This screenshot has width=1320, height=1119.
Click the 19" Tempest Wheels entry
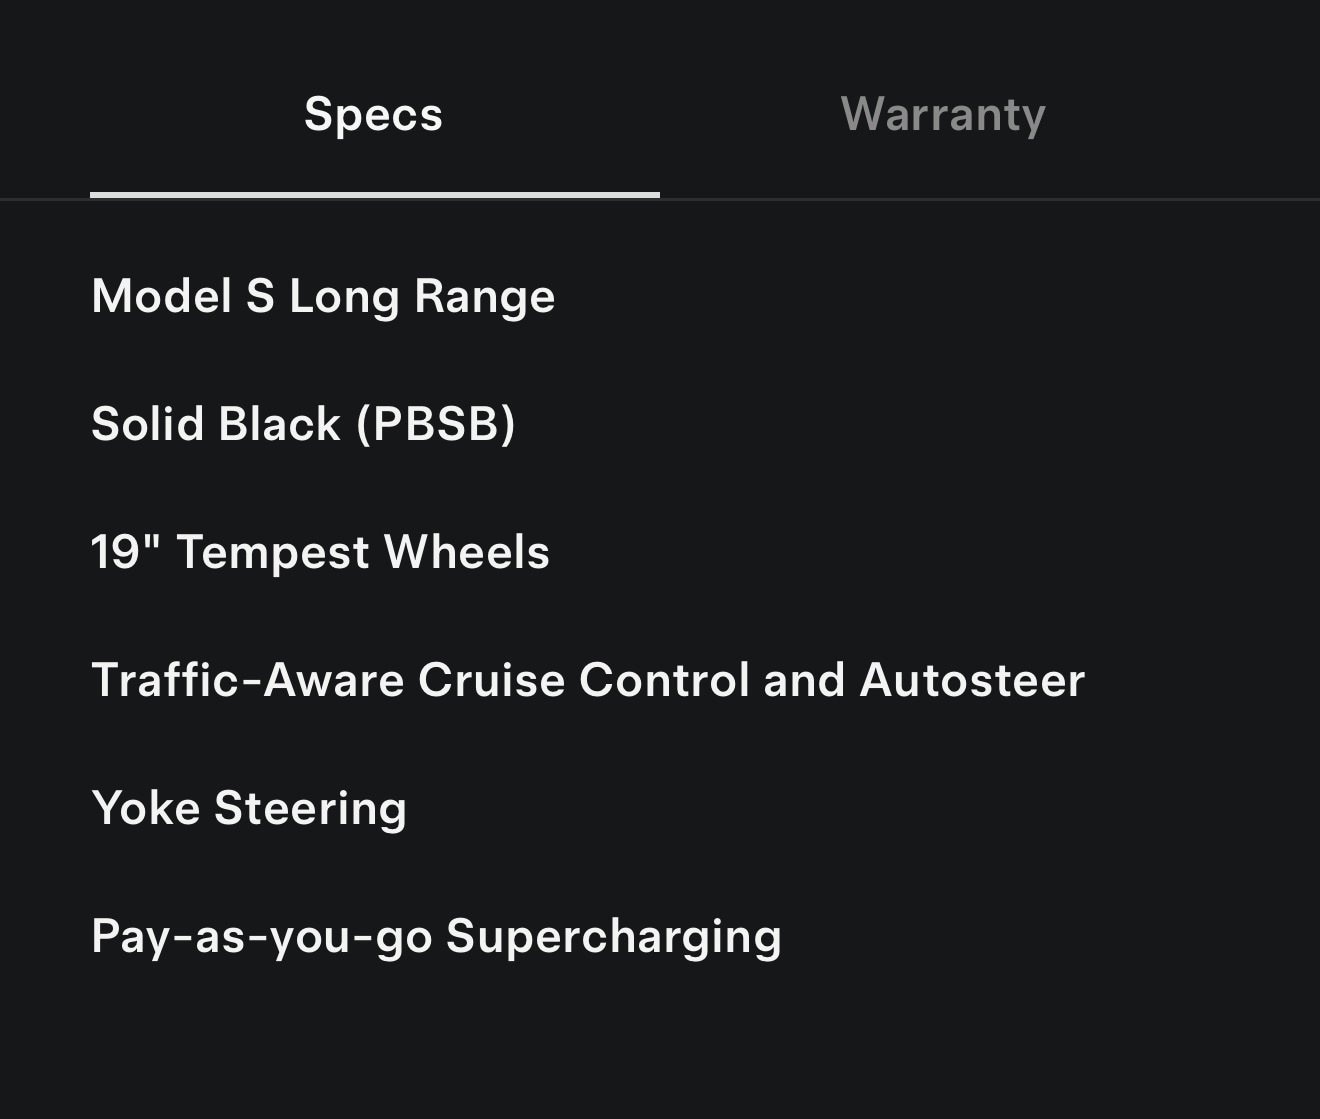click(x=320, y=552)
